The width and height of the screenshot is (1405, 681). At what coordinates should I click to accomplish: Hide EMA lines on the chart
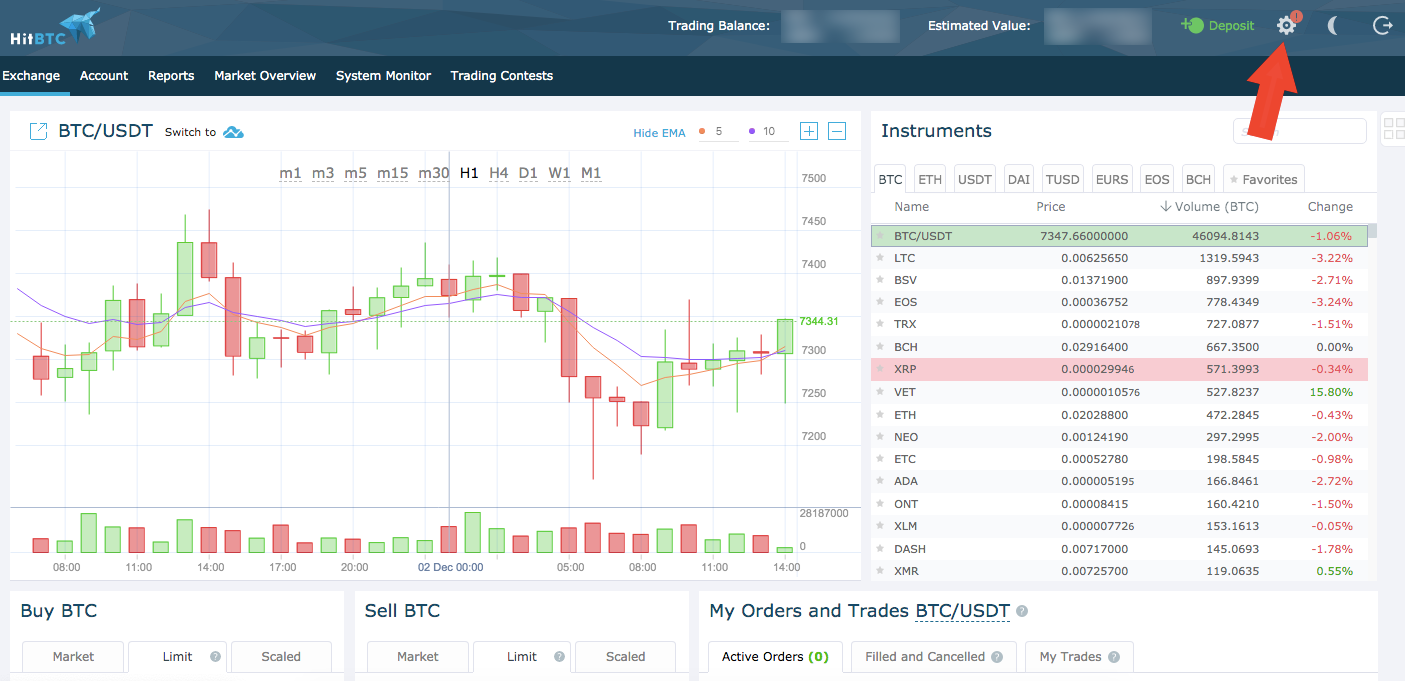point(659,132)
